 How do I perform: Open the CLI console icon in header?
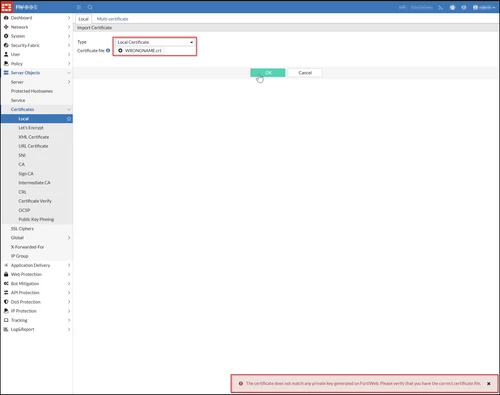[441, 7]
